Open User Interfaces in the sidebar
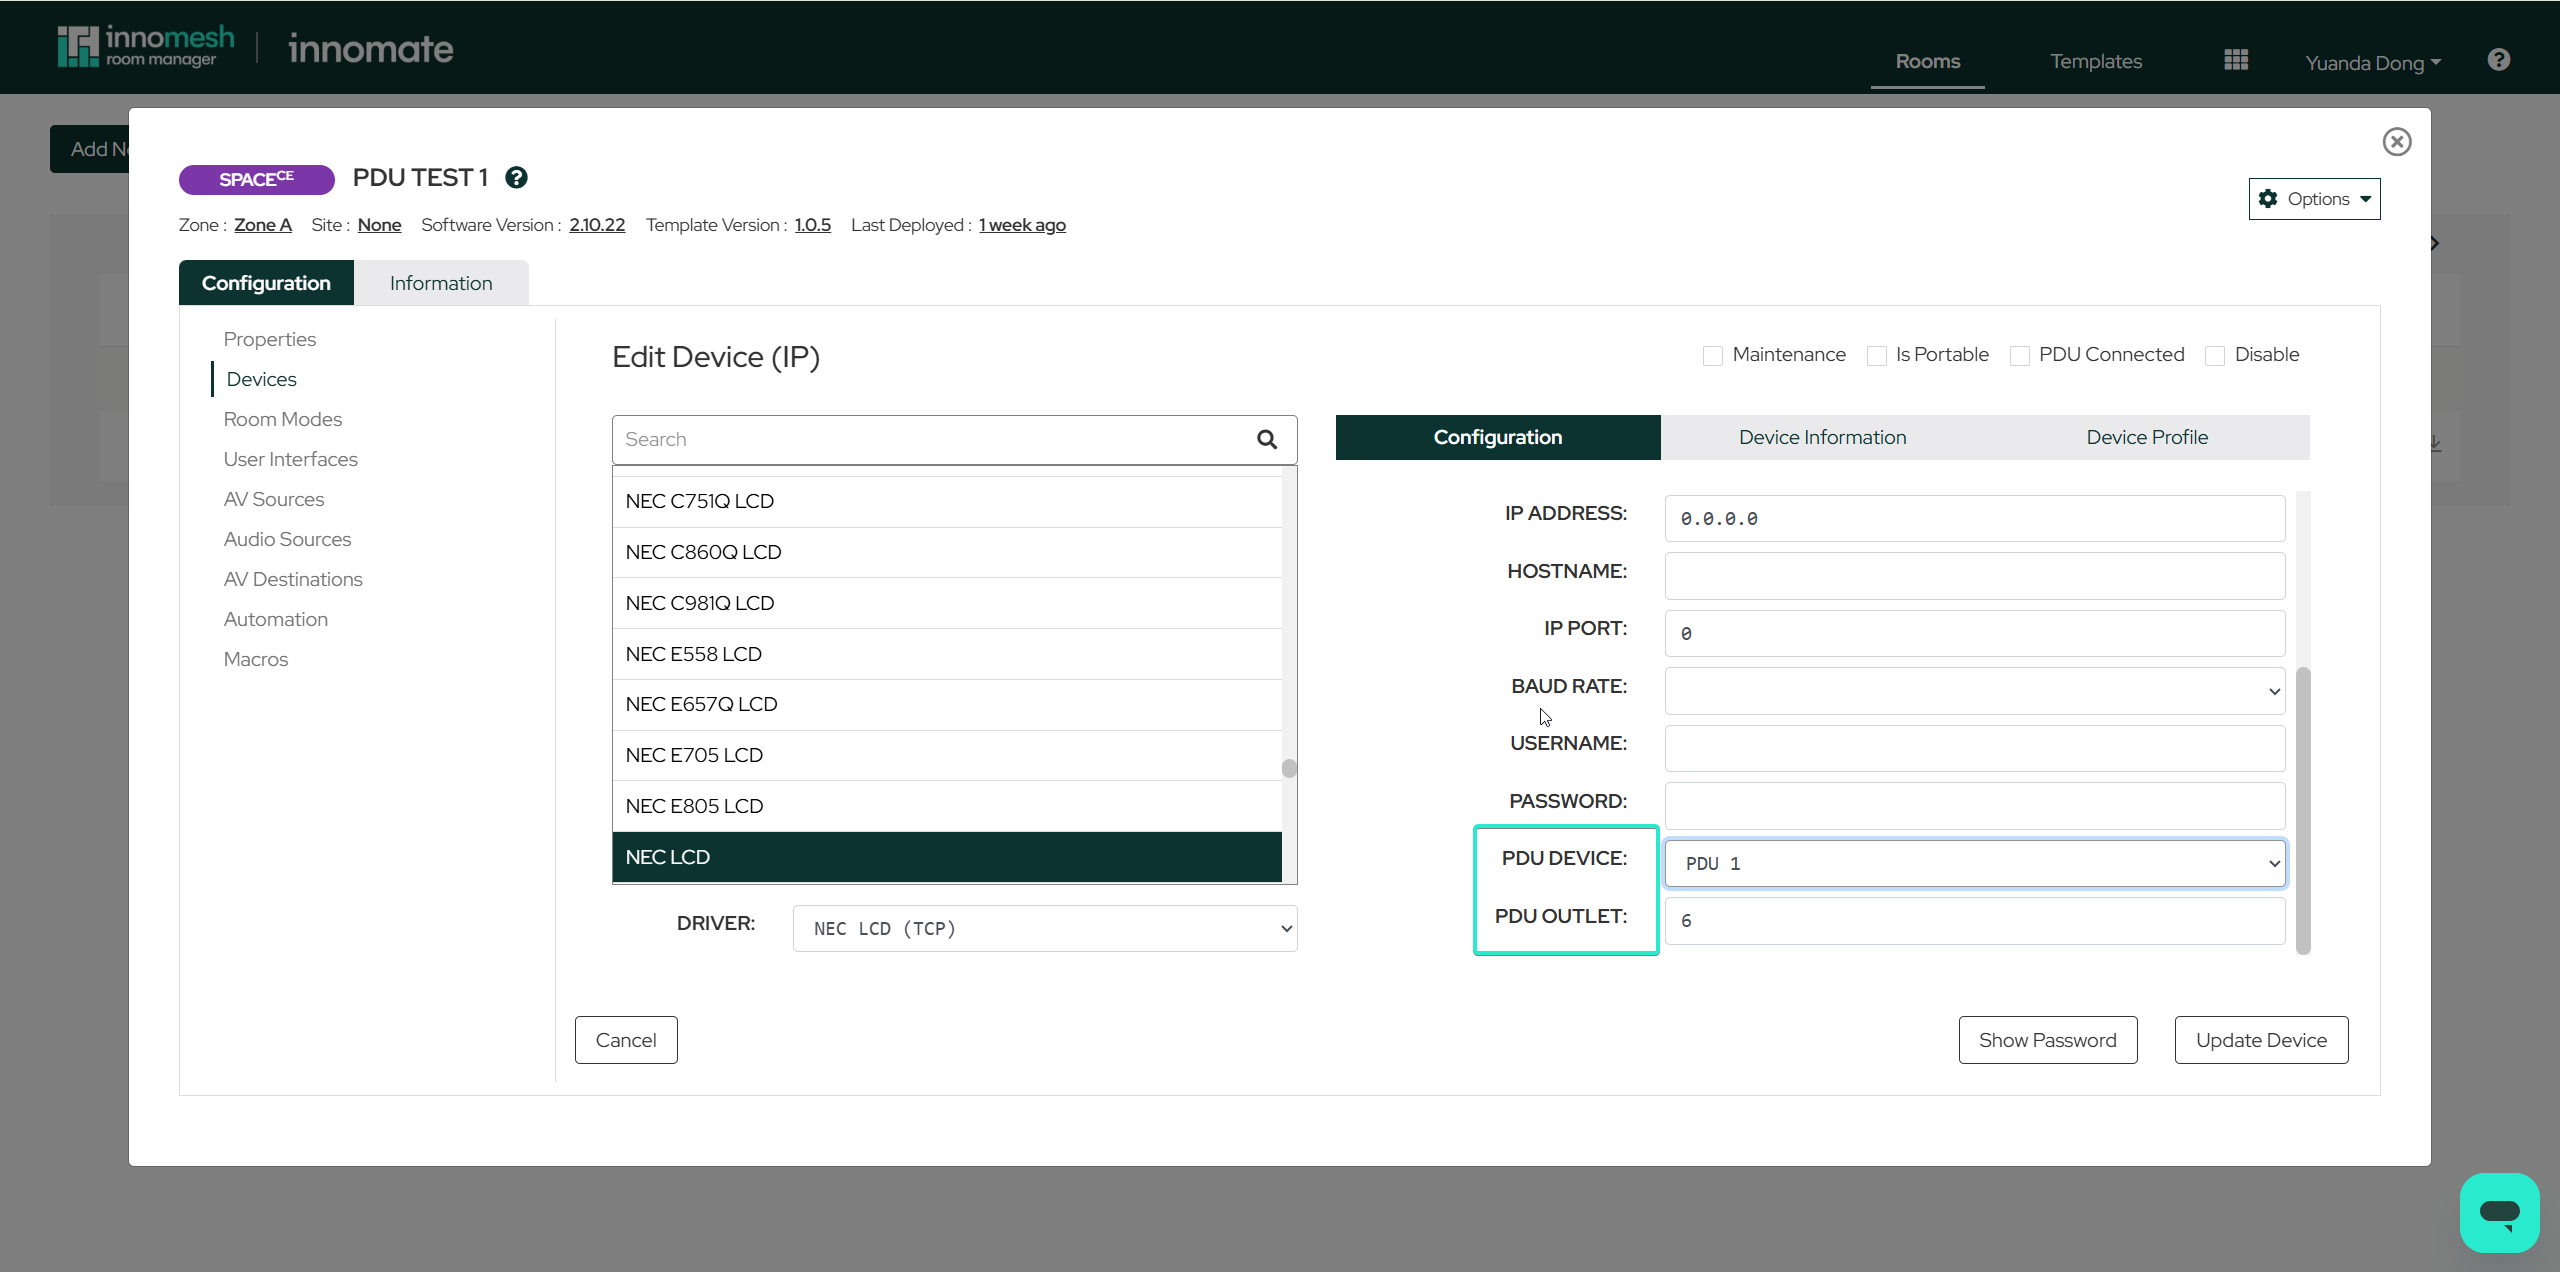2560x1272 pixels. pyautogui.click(x=291, y=459)
